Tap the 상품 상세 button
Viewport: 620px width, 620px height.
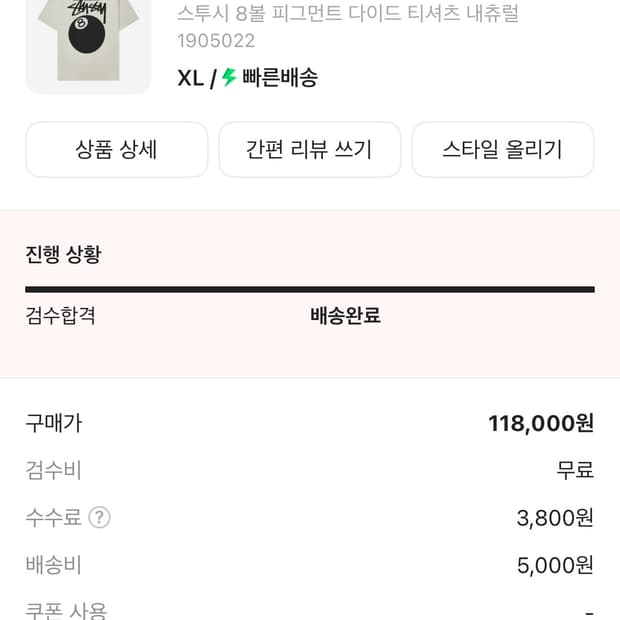[x=116, y=150]
